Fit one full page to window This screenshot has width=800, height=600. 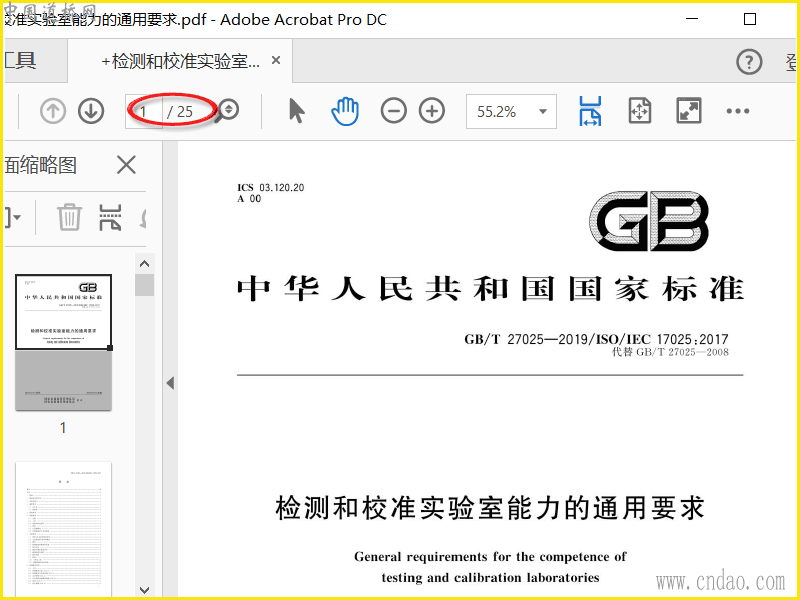(640, 111)
